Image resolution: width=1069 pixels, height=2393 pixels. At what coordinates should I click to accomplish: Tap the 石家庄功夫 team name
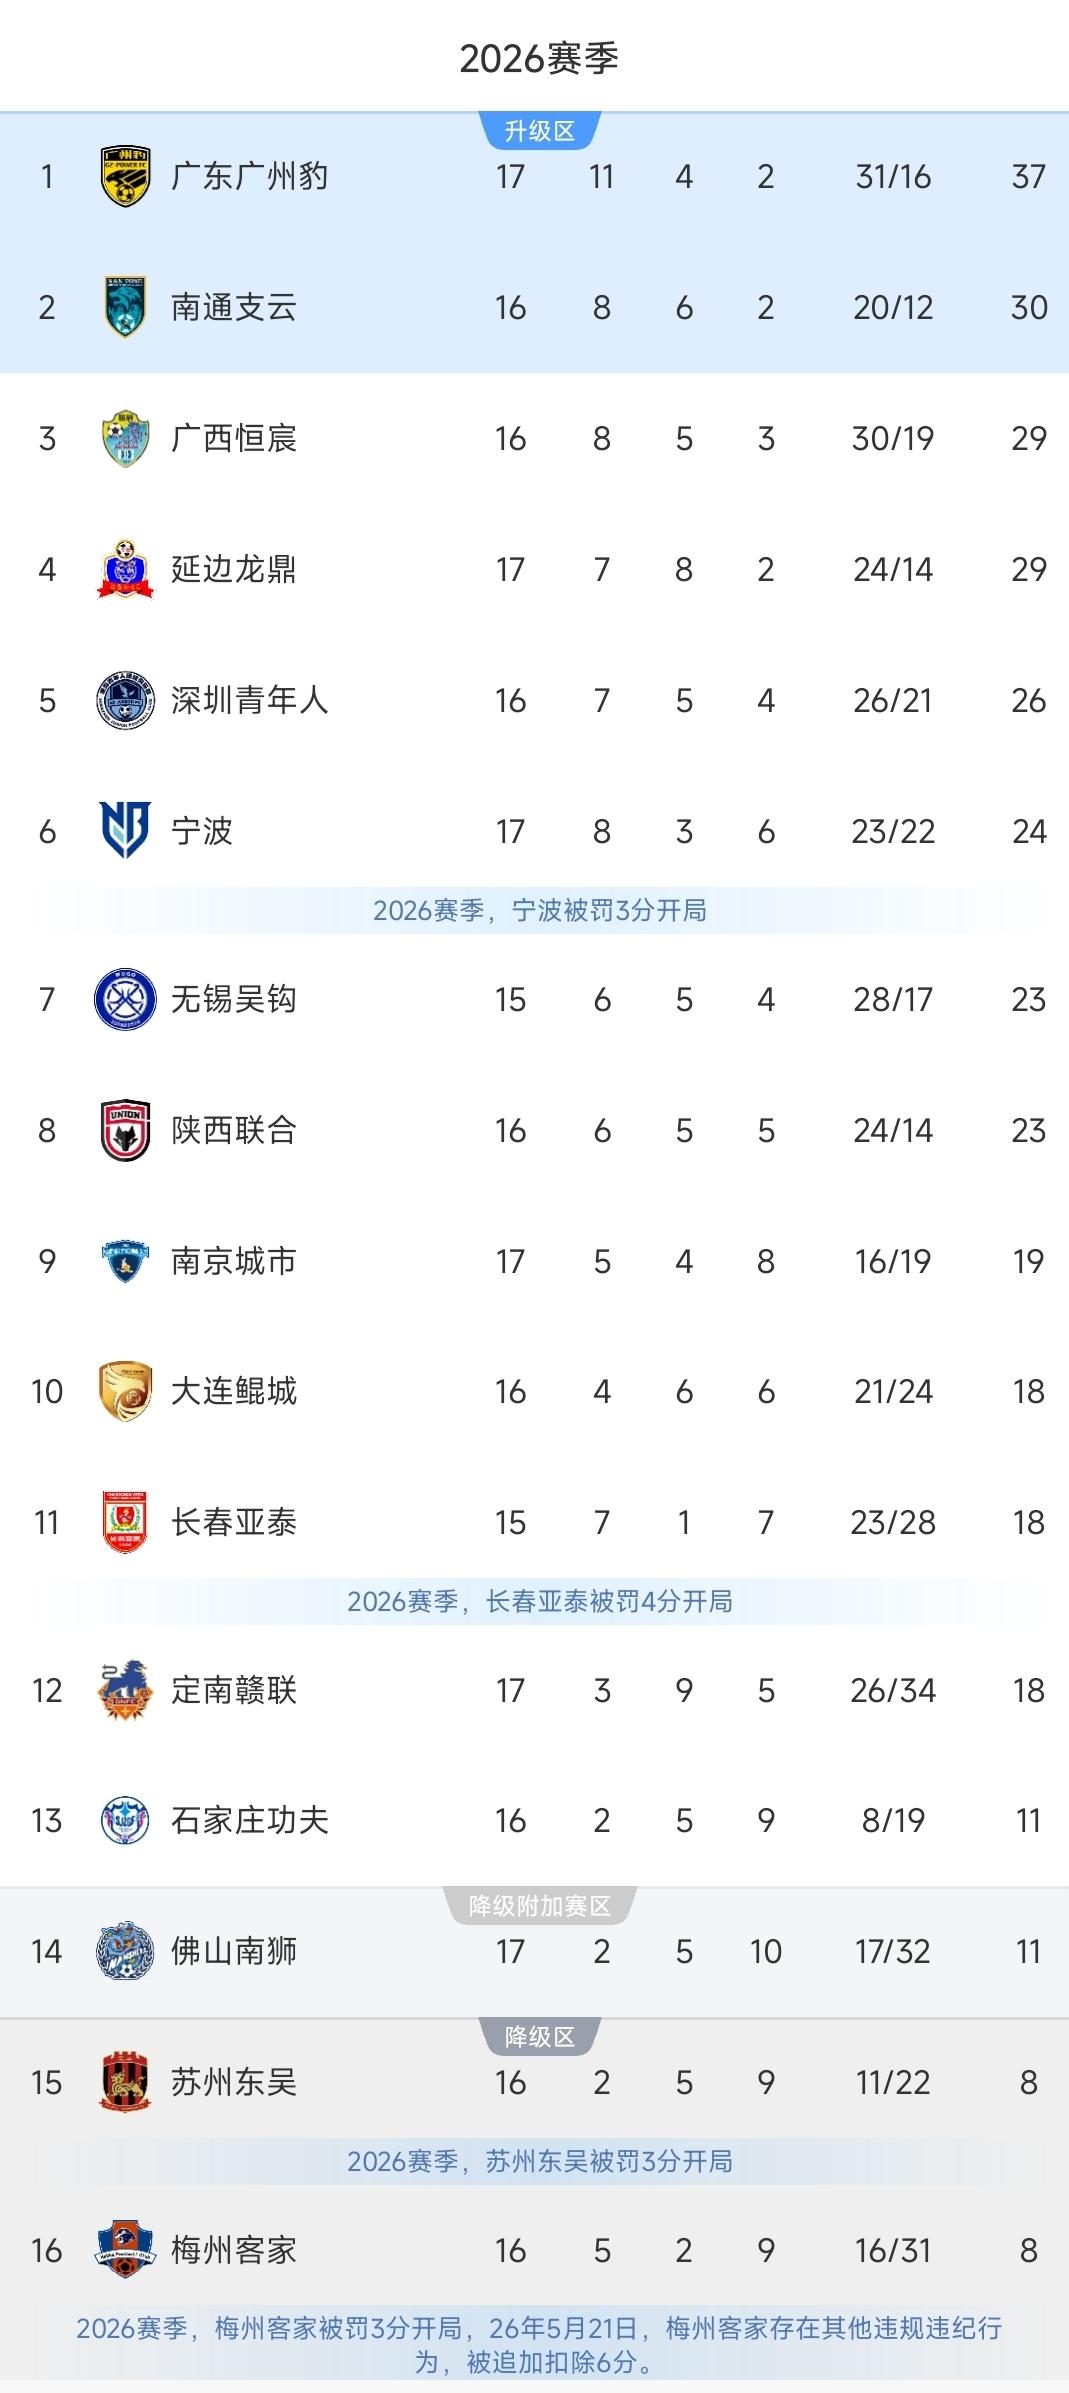tap(250, 1820)
